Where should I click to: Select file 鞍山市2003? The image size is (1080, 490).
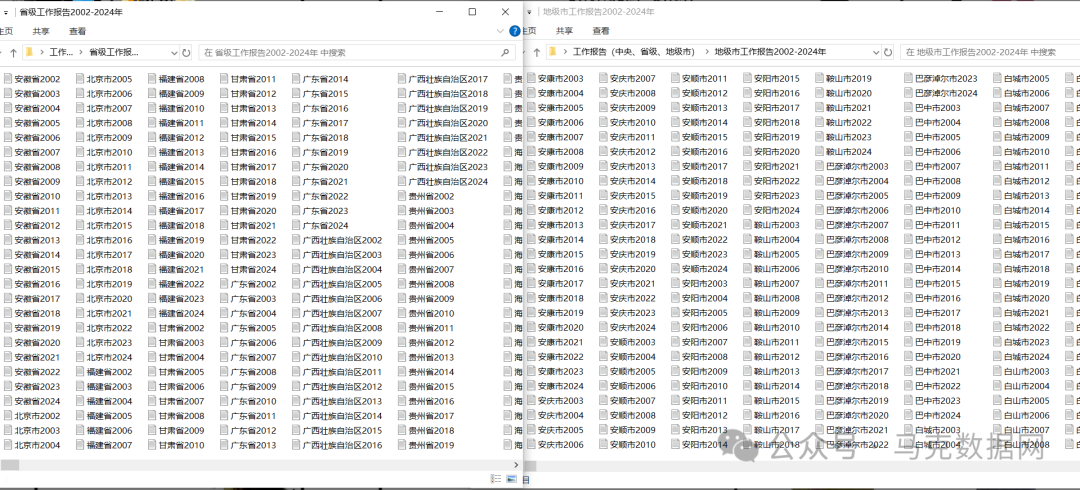pyautogui.click(x=771, y=225)
